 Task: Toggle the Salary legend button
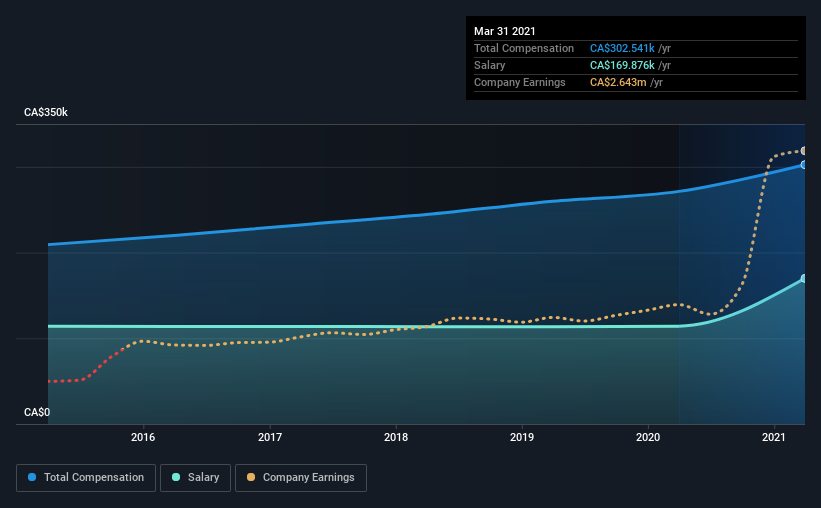[198, 478]
